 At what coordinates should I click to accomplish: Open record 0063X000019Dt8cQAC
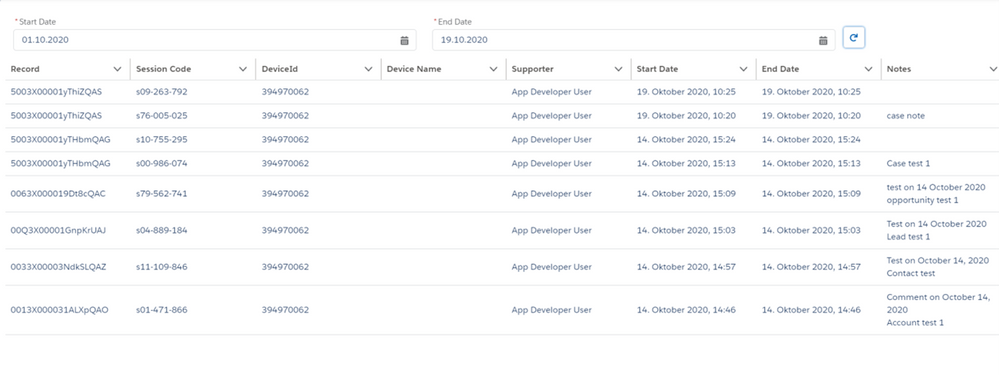coord(58,194)
